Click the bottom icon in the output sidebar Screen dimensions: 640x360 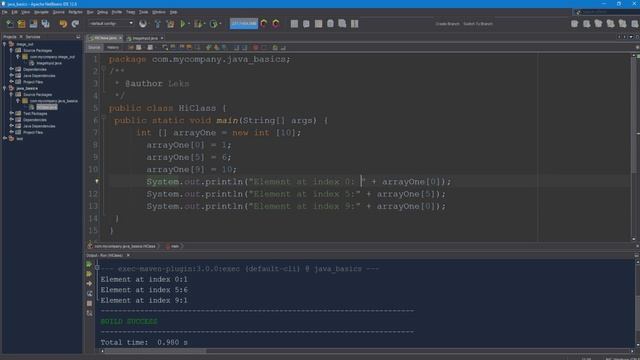click(89, 313)
